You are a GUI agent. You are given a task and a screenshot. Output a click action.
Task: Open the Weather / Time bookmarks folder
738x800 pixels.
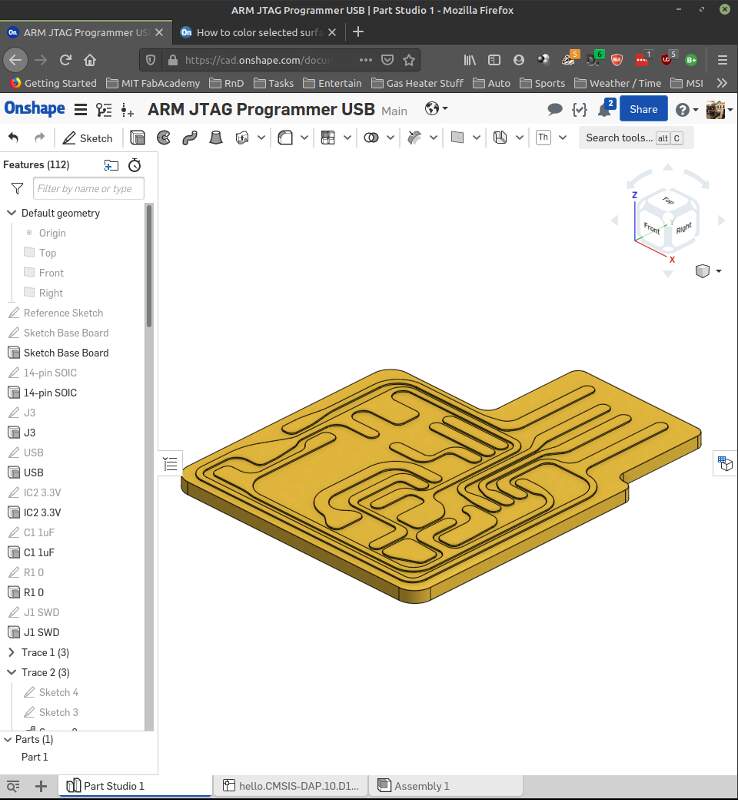[618, 83]
